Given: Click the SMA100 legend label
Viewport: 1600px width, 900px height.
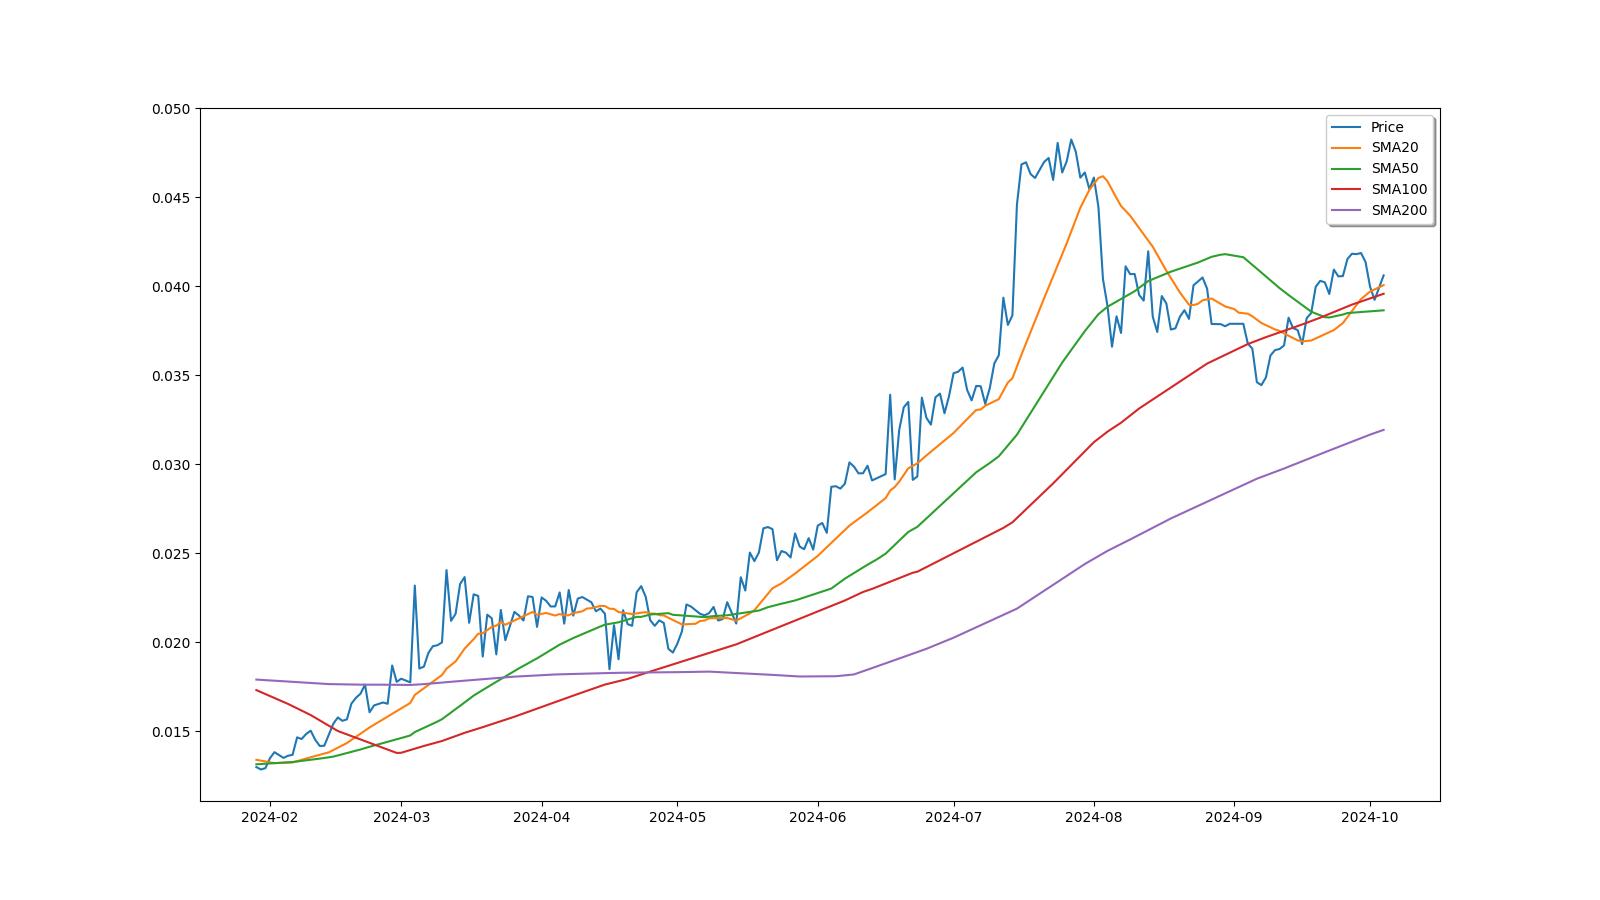Looking at the screenshot, I should coord(1399,190).
